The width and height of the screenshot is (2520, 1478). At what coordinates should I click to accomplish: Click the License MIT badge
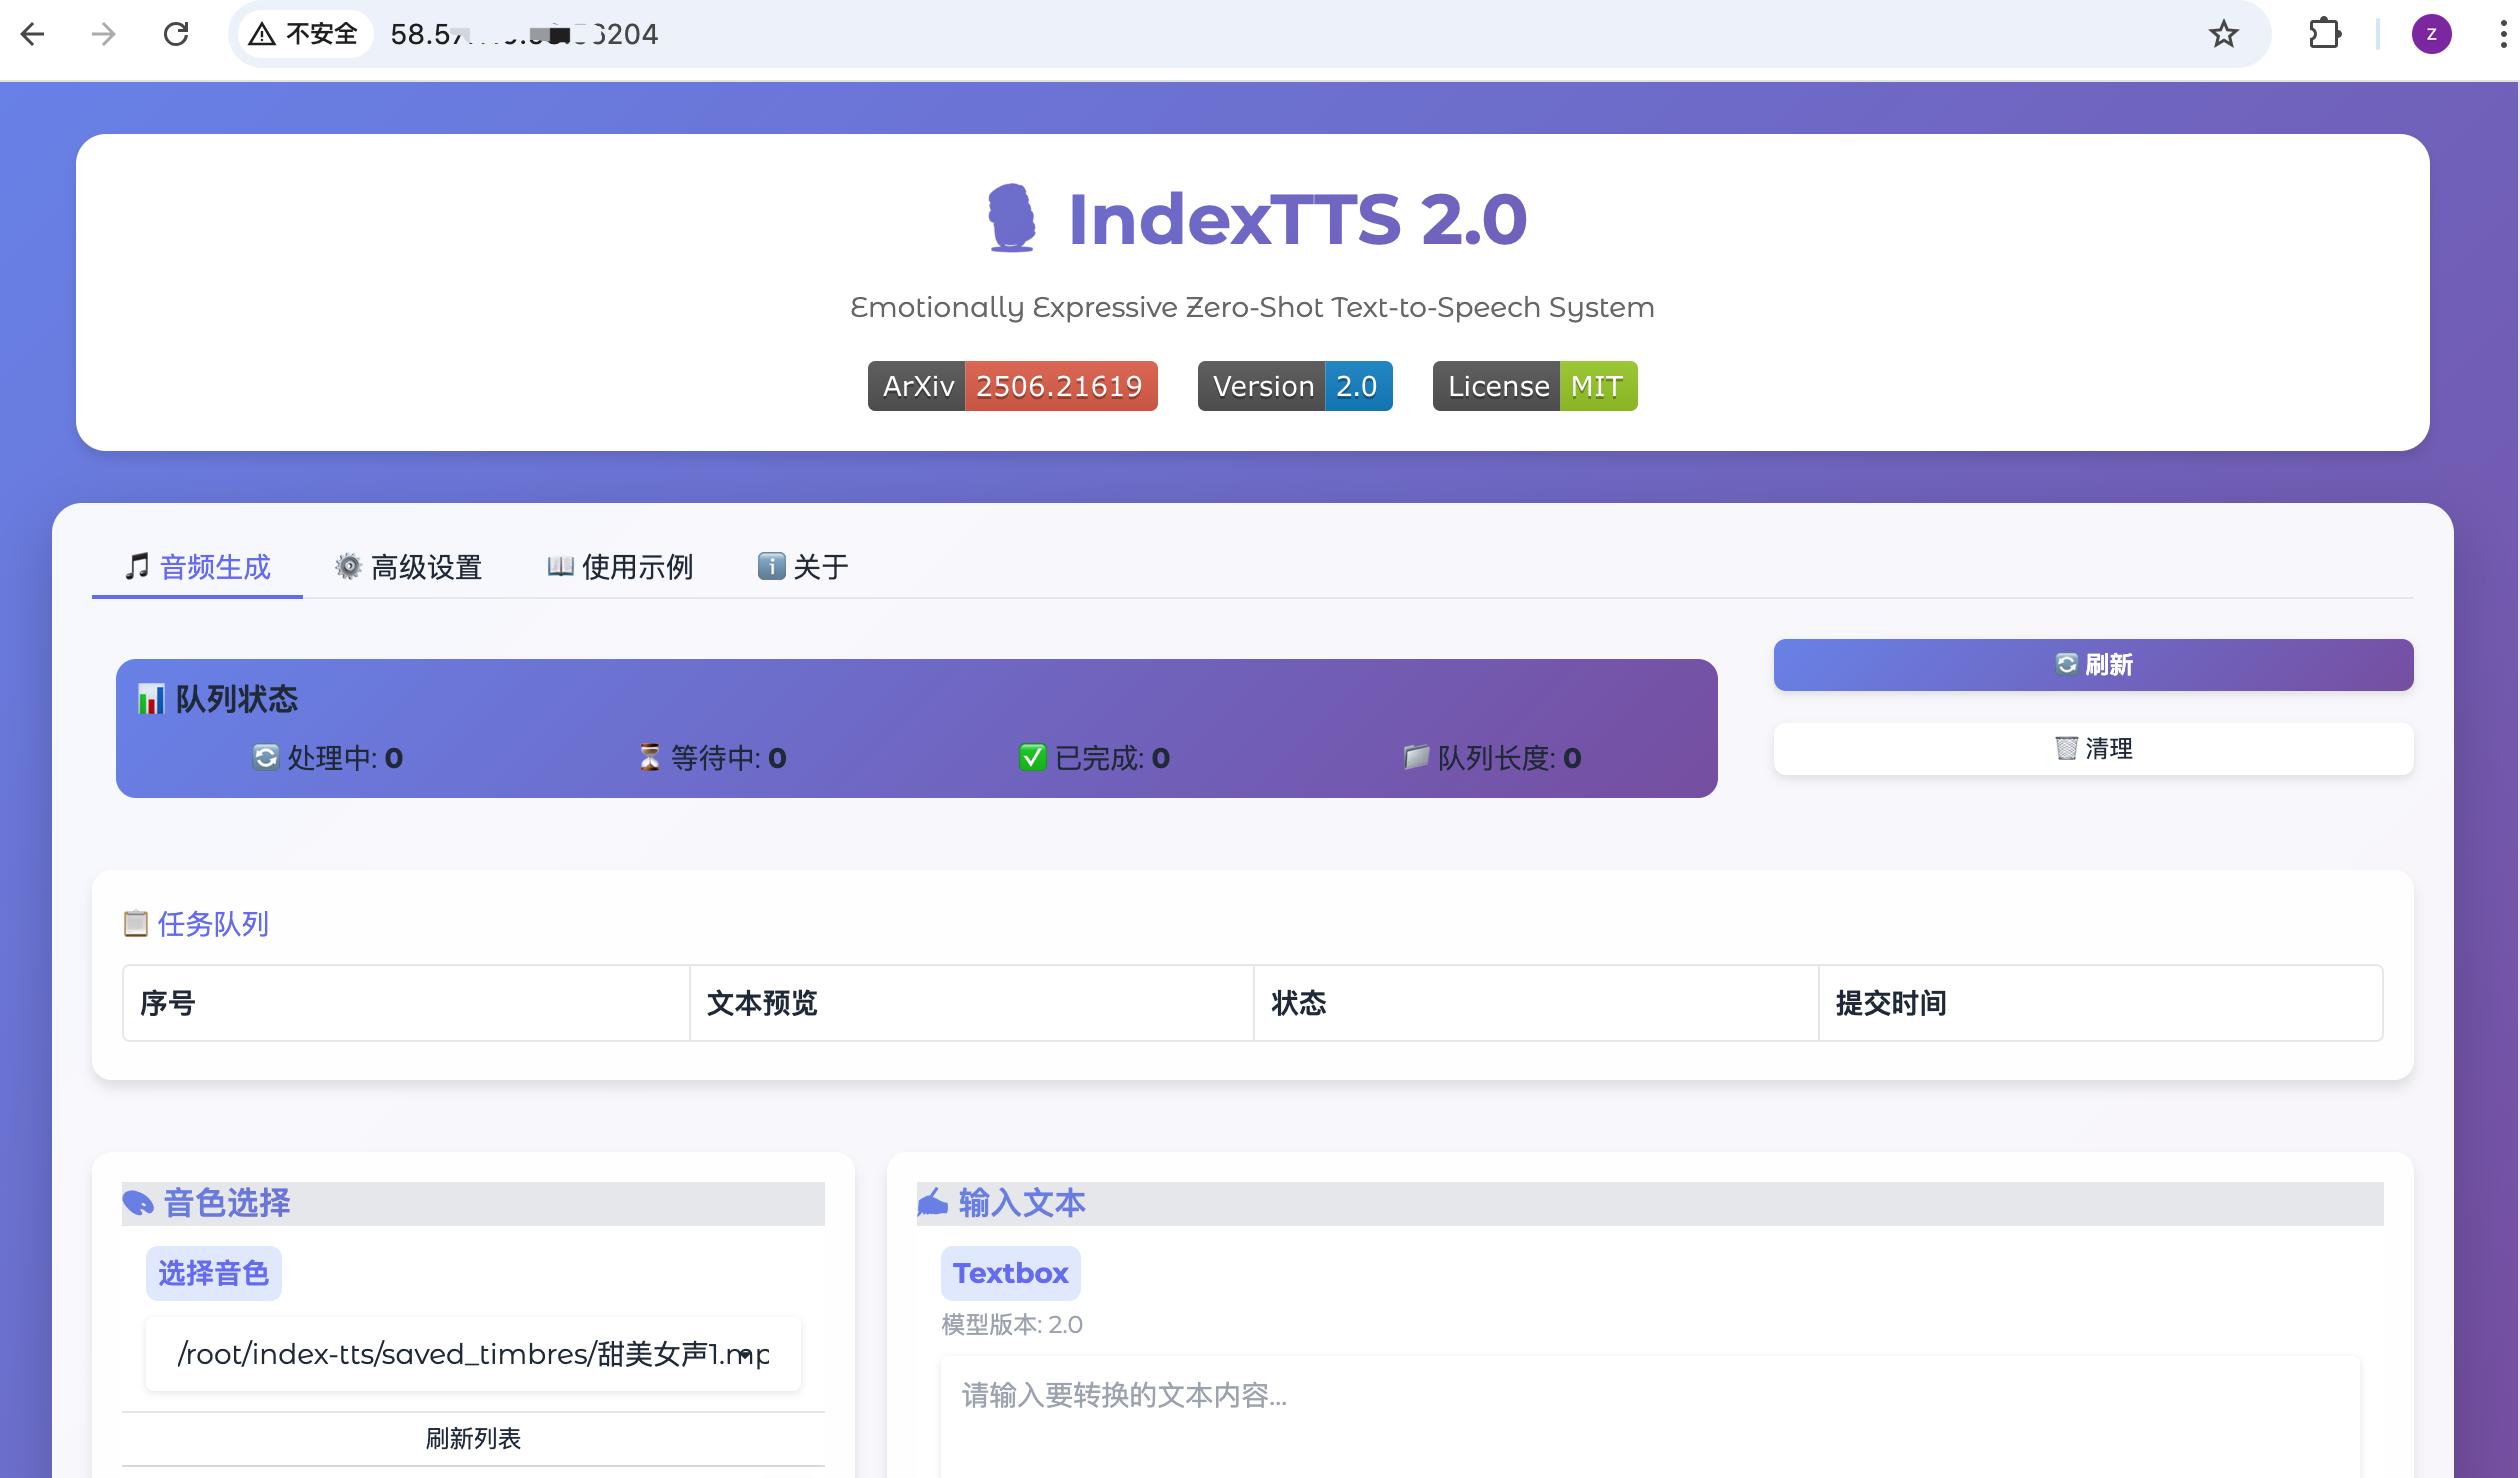pos(1534,386)
